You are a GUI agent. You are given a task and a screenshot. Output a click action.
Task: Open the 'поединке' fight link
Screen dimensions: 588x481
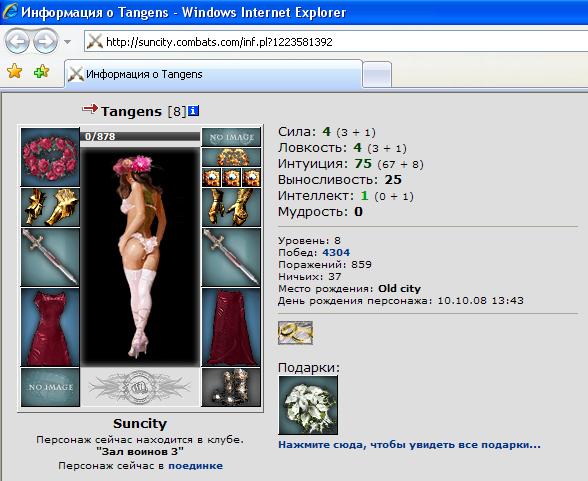195,466
